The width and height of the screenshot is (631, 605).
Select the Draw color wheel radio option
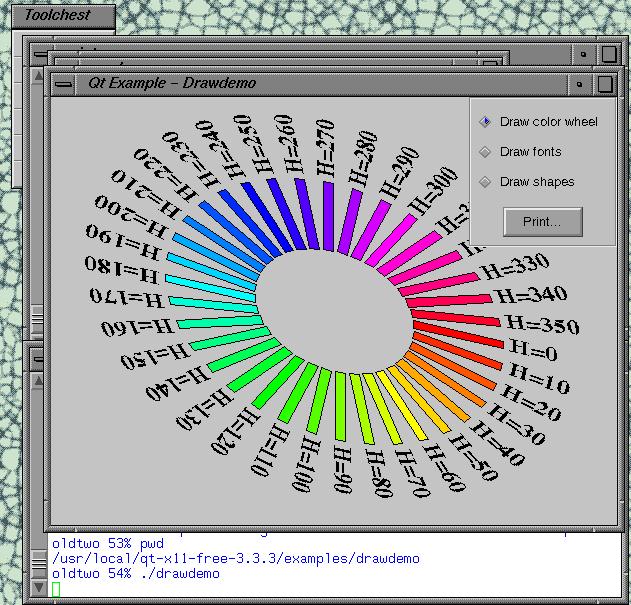click(538, 122)
